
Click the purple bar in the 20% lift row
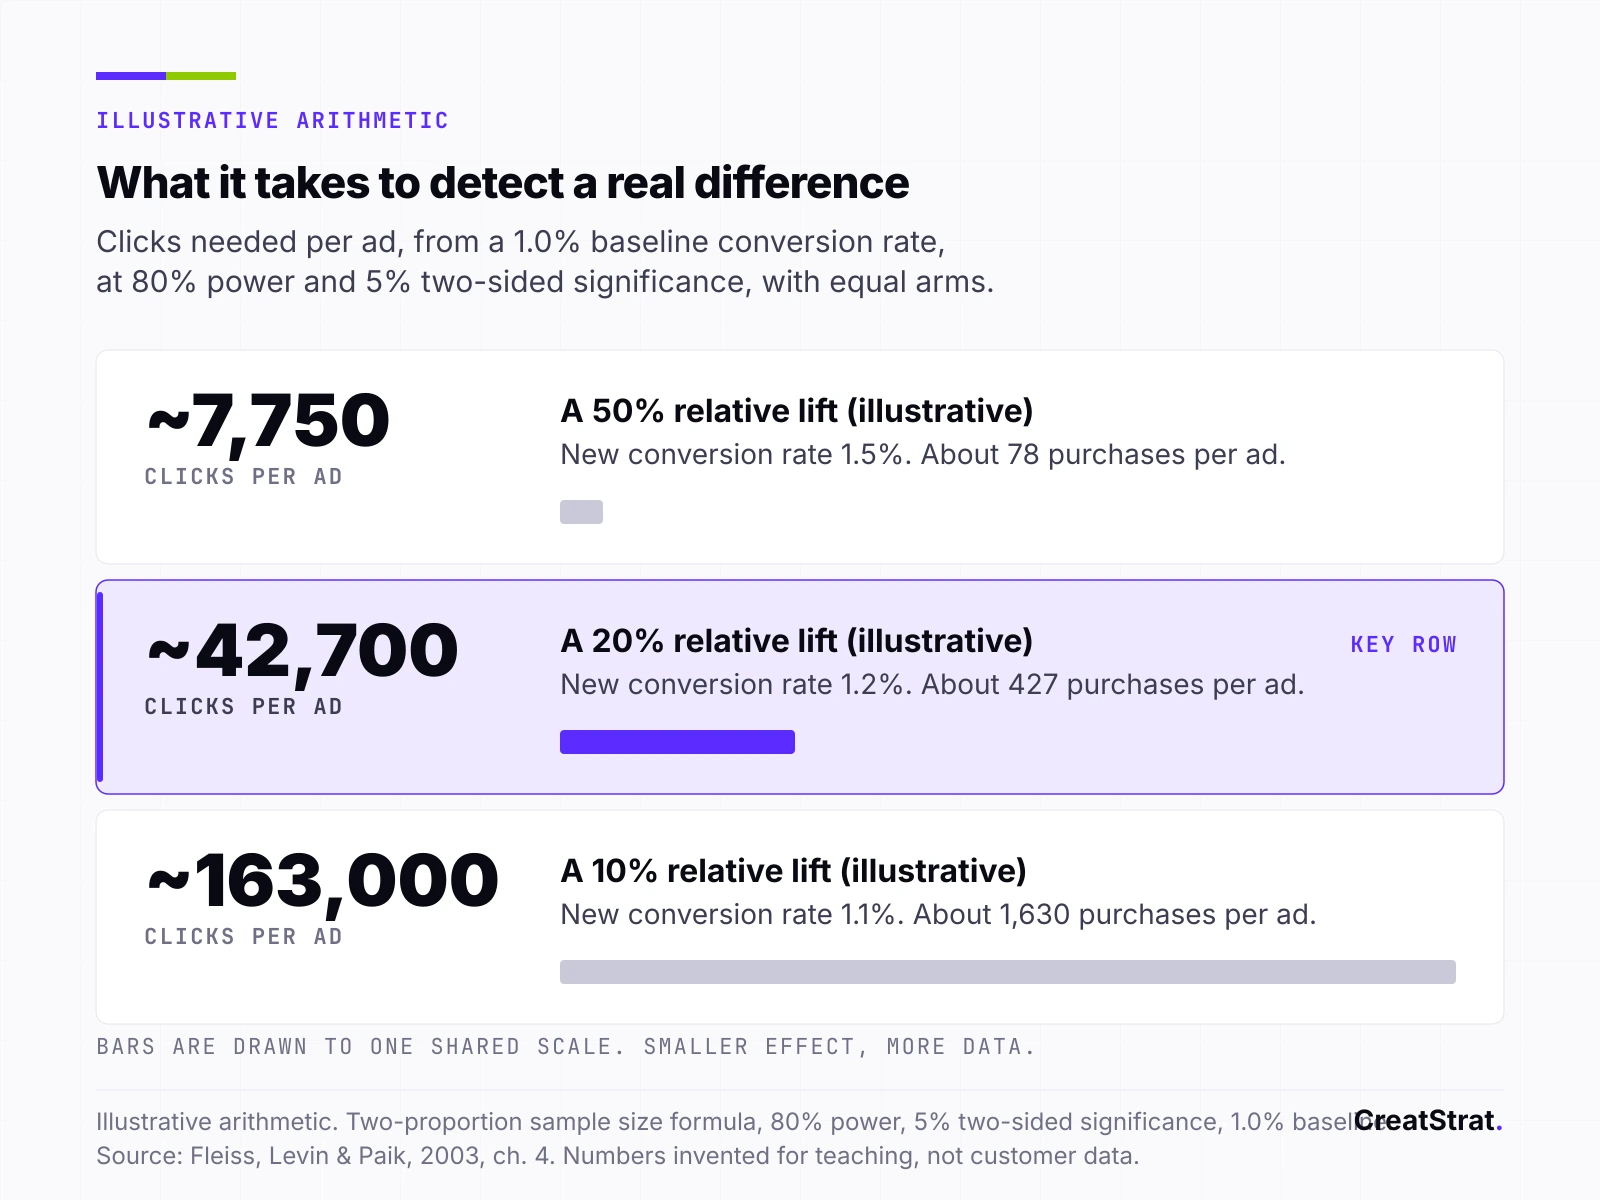click(677, 742)
